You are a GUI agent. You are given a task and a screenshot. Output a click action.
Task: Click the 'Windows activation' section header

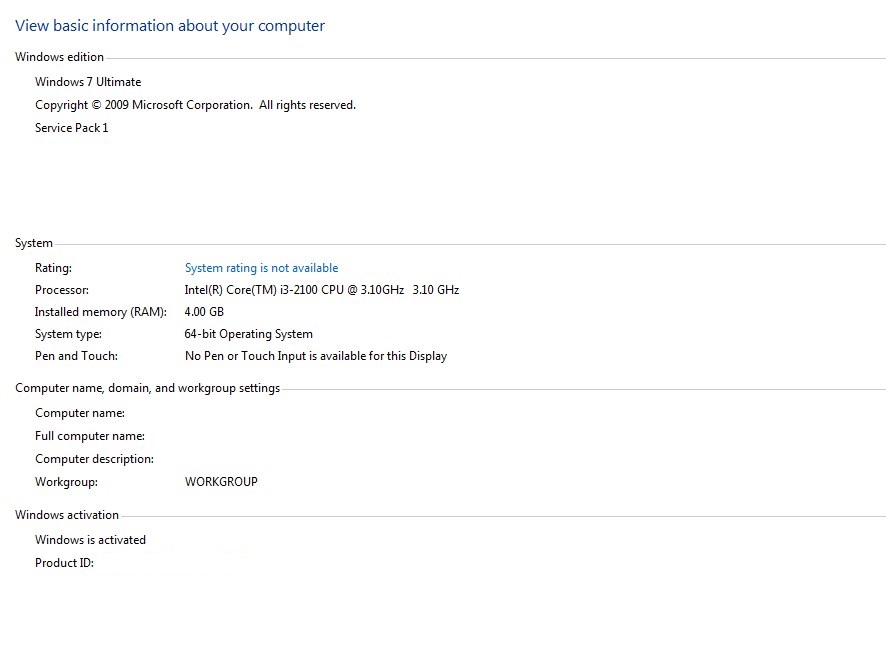[67, 515]
